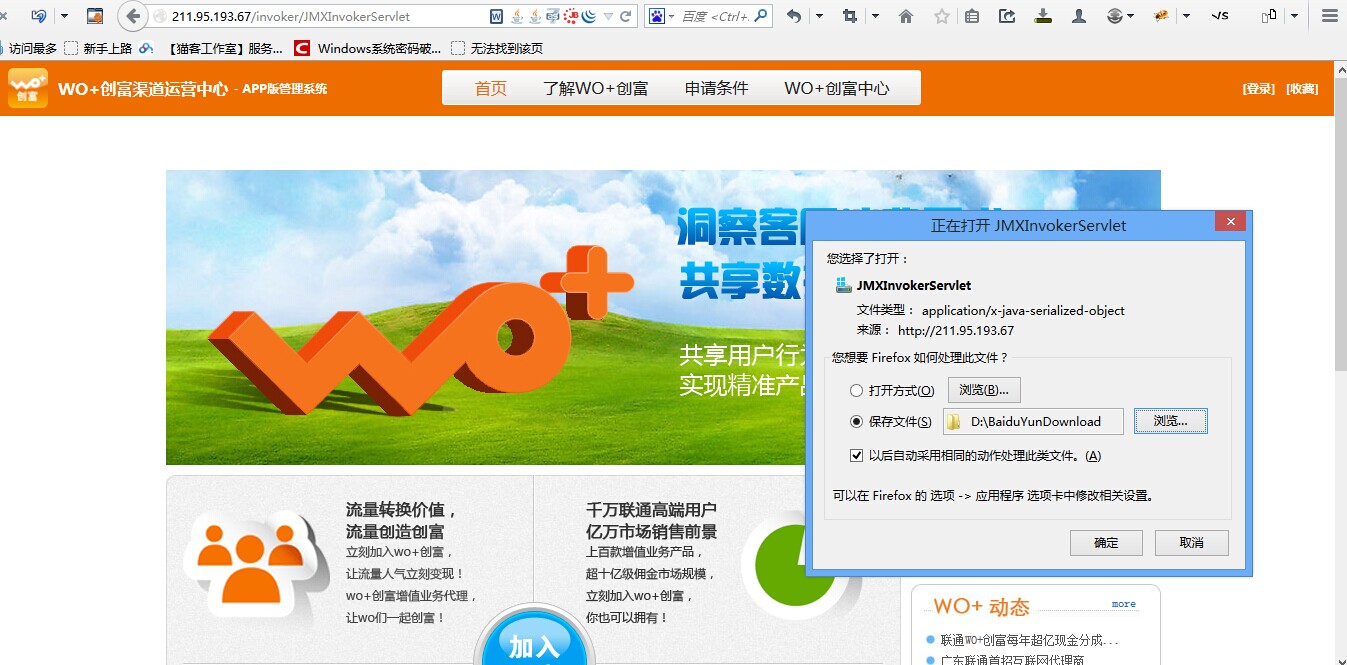This screenshot has width=1347, height=665.
Task: Close the JMXInvokerServlet download dialog
Action: point(1231,222)
